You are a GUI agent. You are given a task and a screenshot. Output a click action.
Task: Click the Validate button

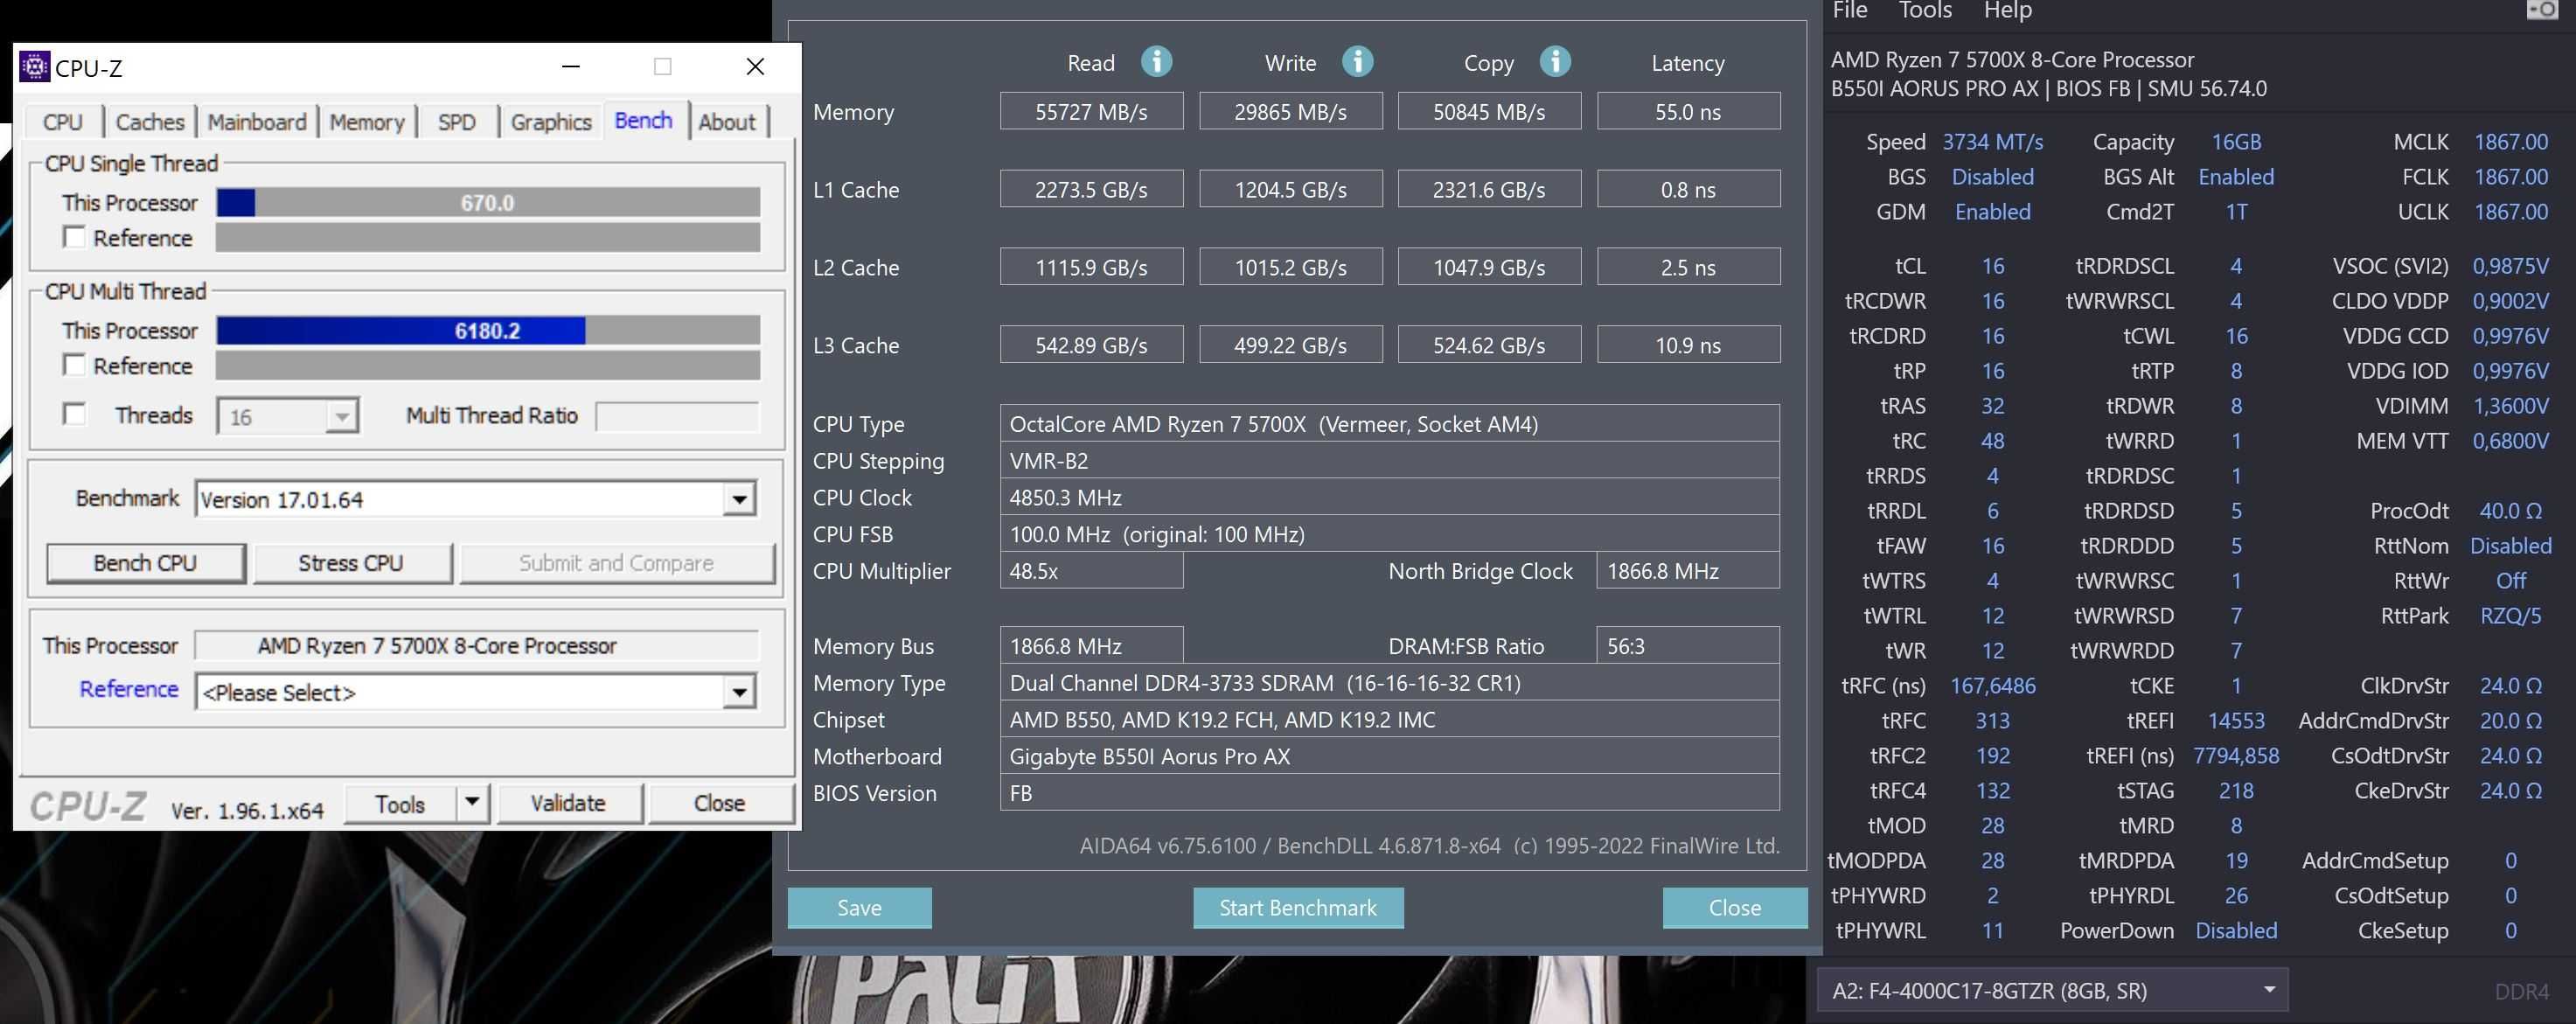click(x=568, y=803)
